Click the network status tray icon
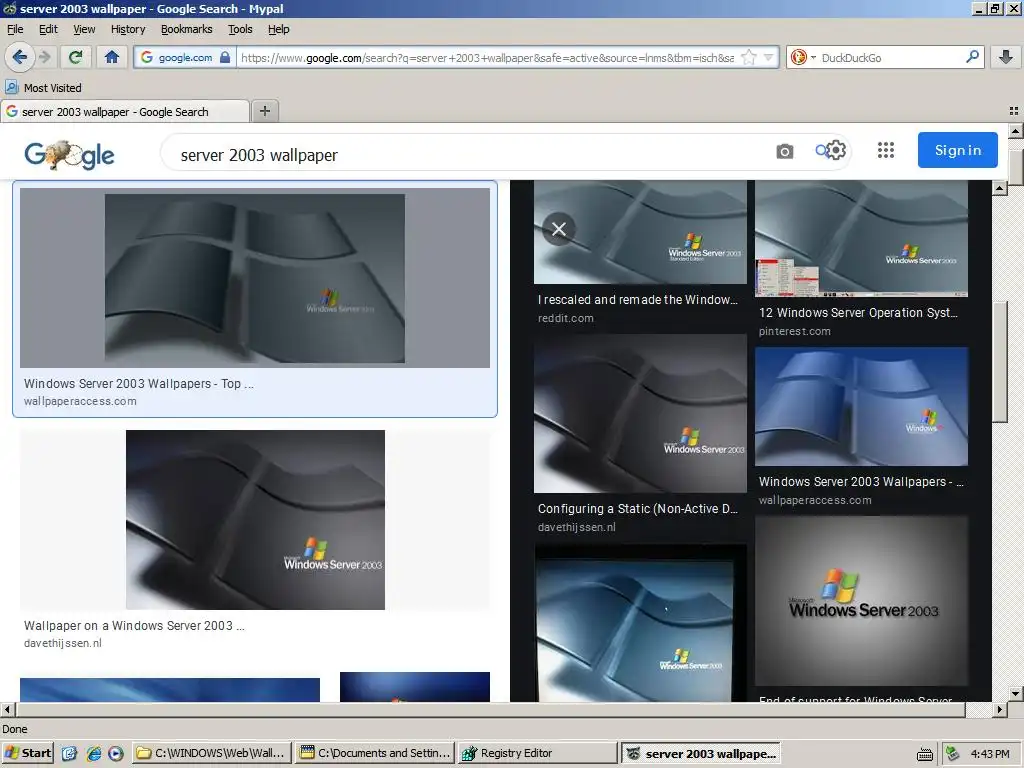1024x768 pixels. tap(953, 754)
